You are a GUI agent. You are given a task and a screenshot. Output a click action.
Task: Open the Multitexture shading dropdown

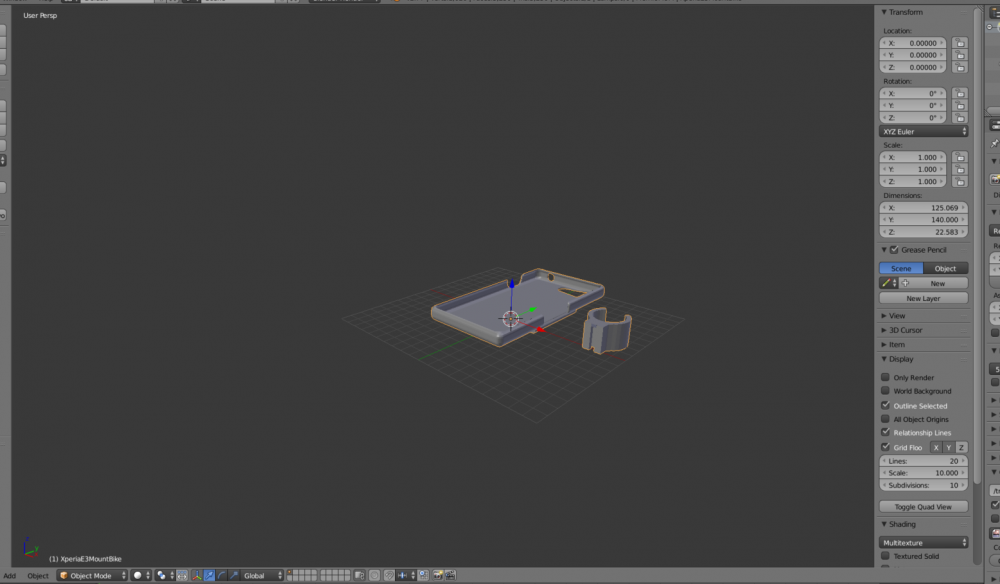pos(923,543)
